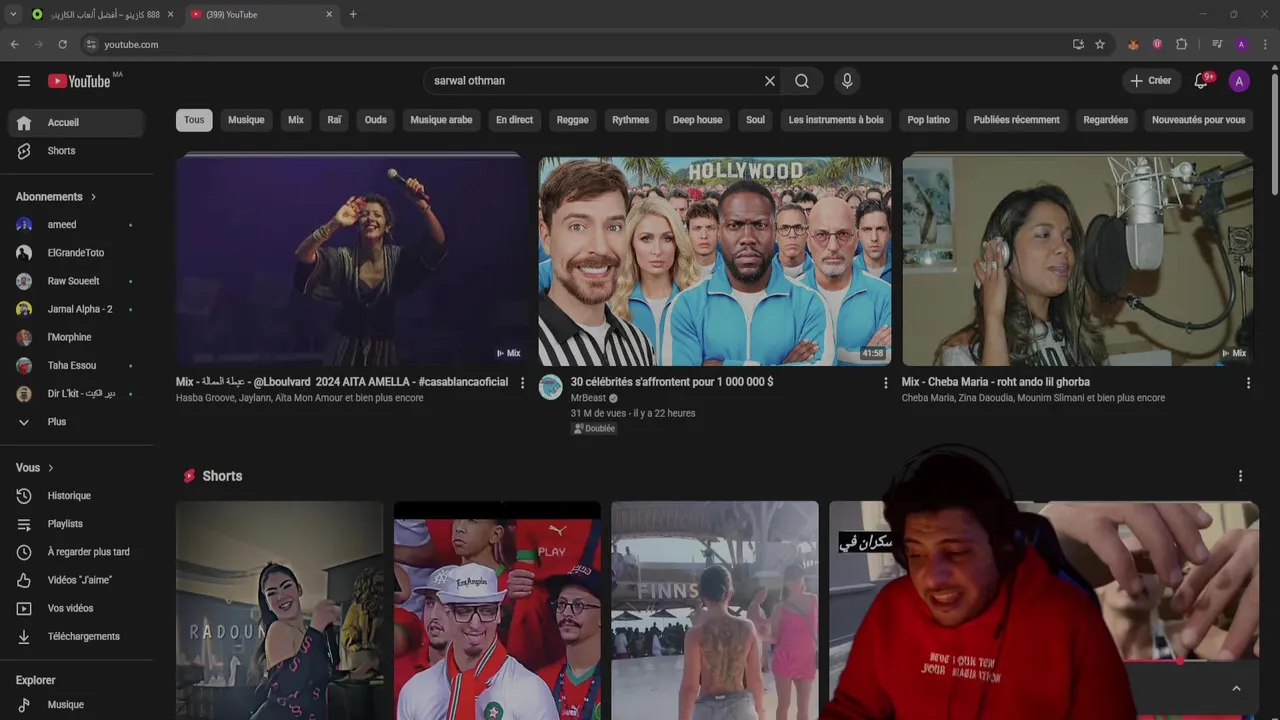Open Playlists in the sidebar
The height and width of the screenshot is (720, 1280).
[x=77, y=524]
